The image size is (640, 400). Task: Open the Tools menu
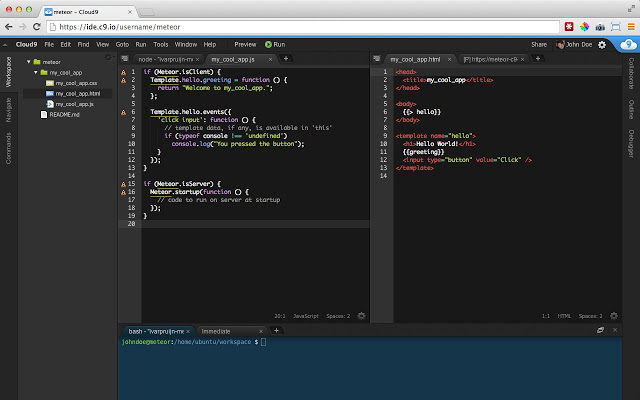(161, 44)
